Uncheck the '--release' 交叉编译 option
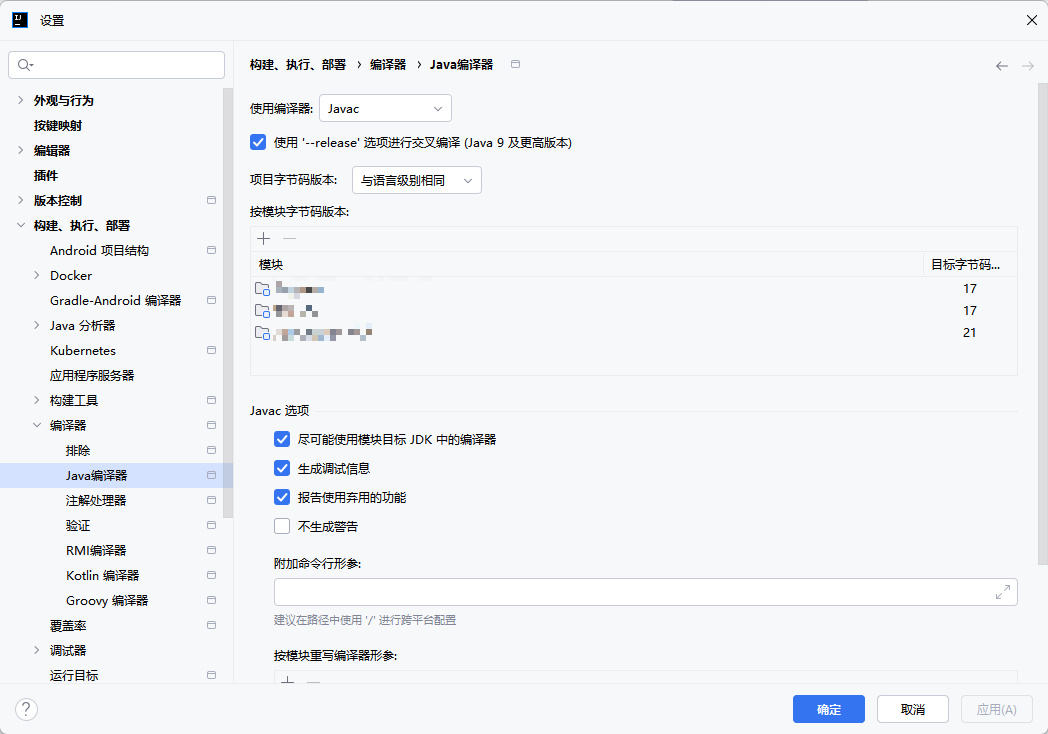This screenshot has width=1048, height=734. pos(257,142)
